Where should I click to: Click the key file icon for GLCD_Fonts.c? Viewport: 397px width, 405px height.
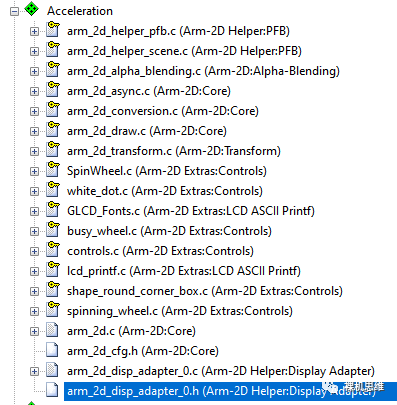tap(53, 209)
